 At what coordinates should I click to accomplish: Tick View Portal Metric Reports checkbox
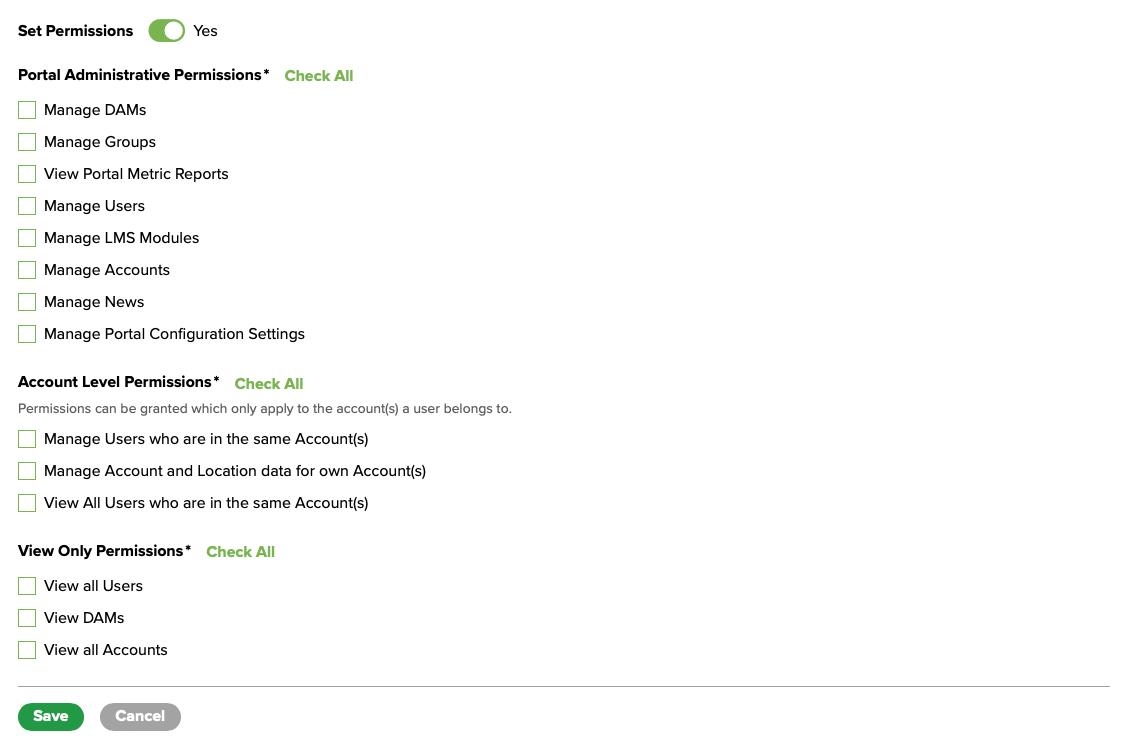(27, 174)
